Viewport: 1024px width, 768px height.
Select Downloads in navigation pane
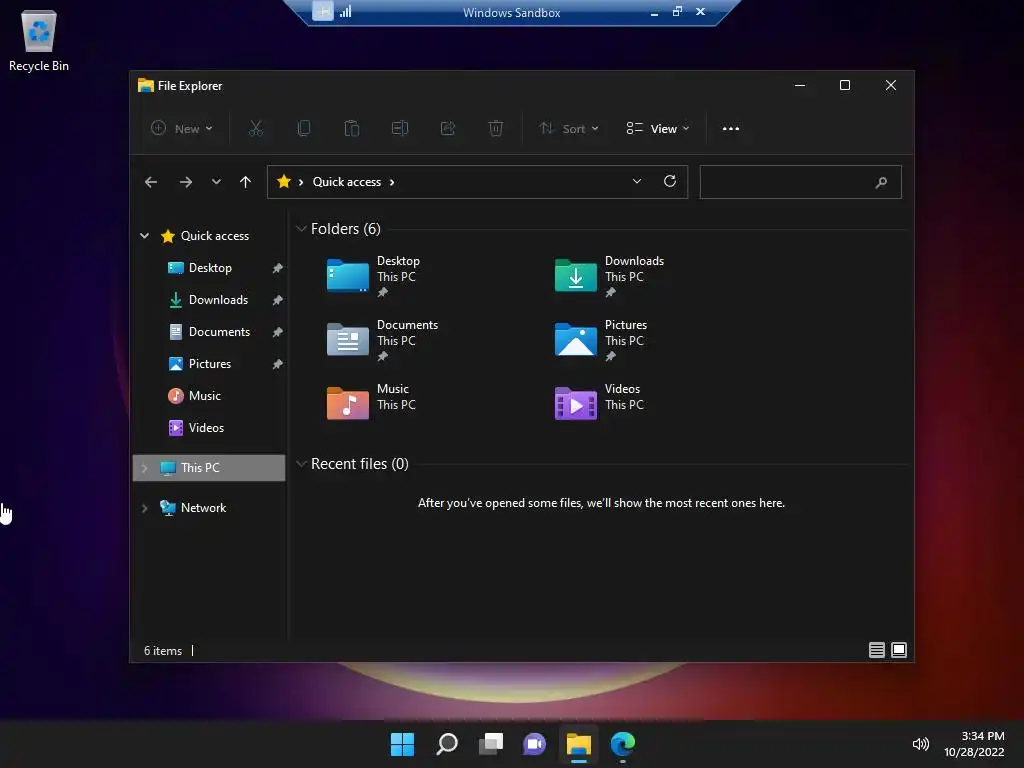pos(218,300)
